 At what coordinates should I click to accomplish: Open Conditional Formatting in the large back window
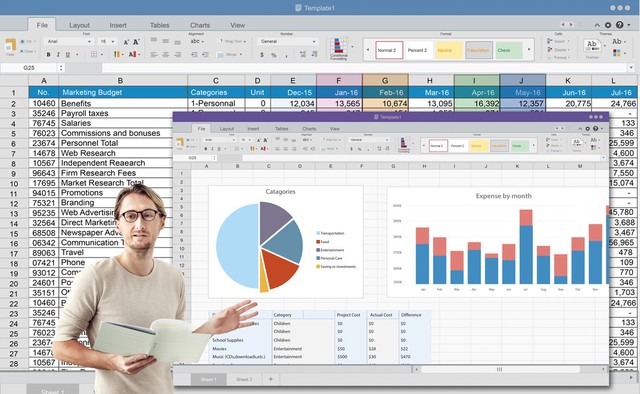[x=339, y=49]
